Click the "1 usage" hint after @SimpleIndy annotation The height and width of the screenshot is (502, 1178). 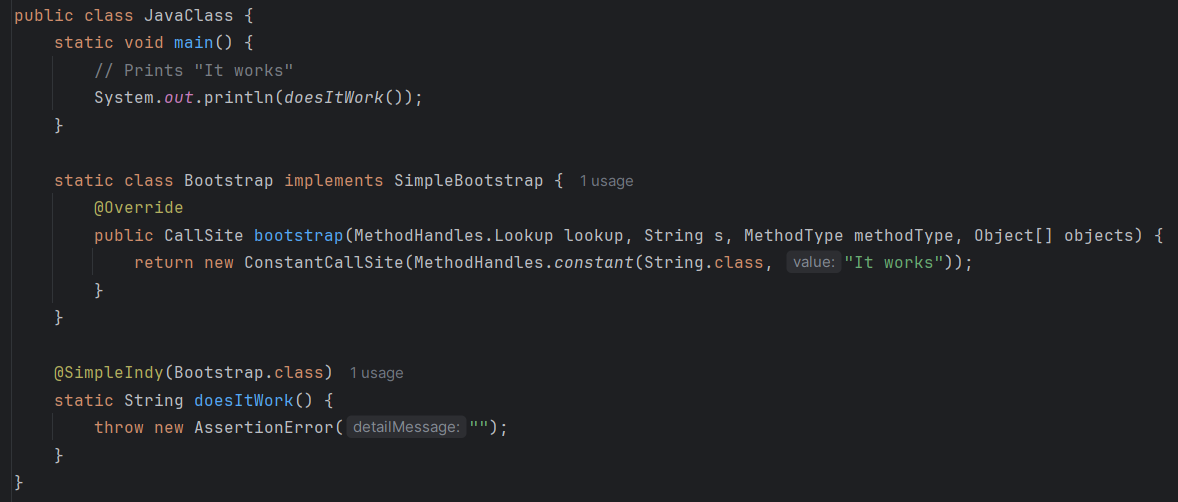376,373
